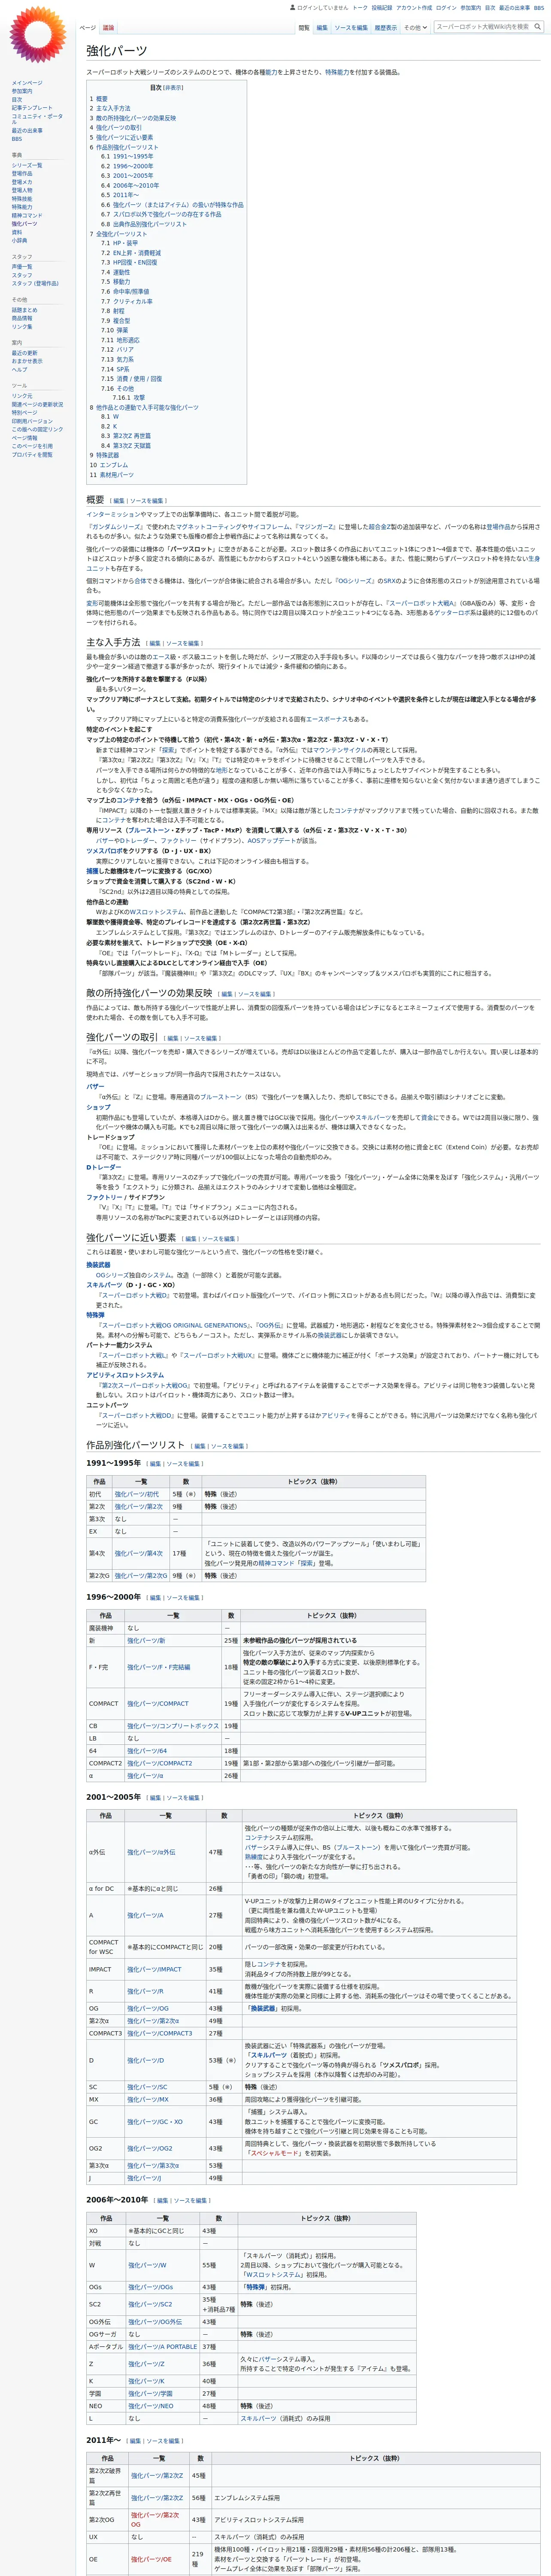
Task: Open the ソースを編集 tab
Action: tap(351, 28)
